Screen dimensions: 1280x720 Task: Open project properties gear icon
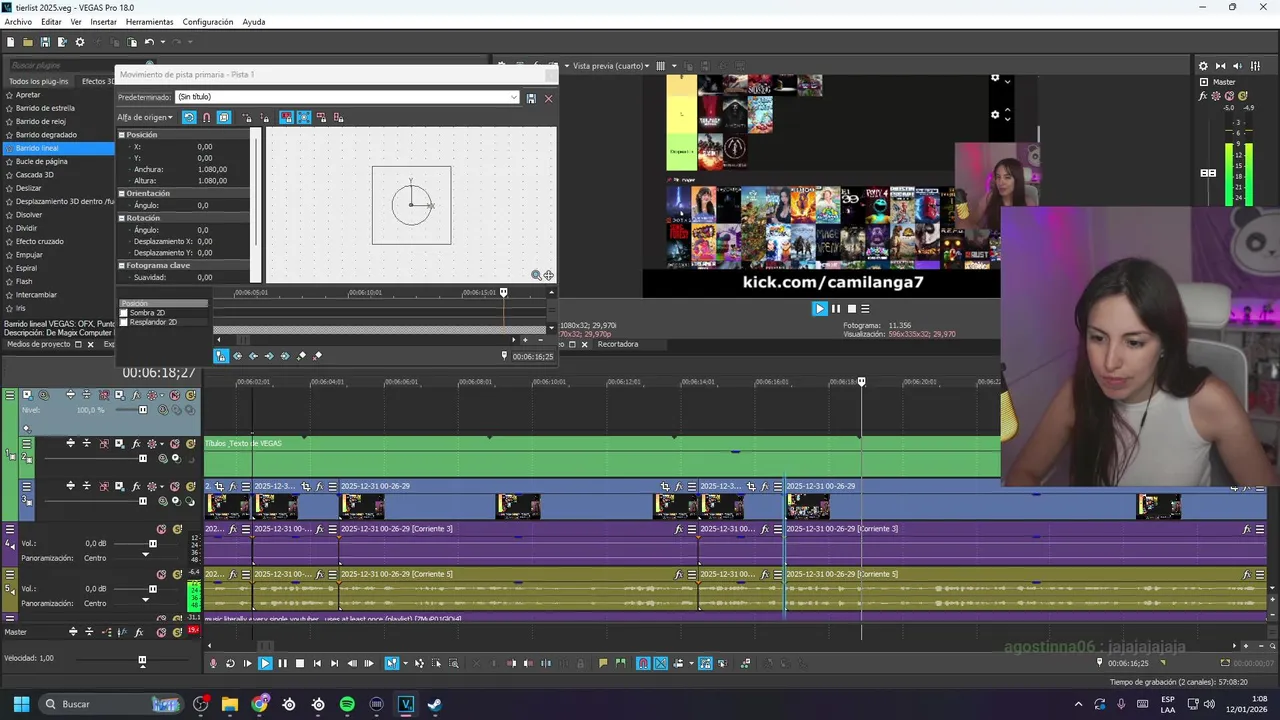coord(80,42)
